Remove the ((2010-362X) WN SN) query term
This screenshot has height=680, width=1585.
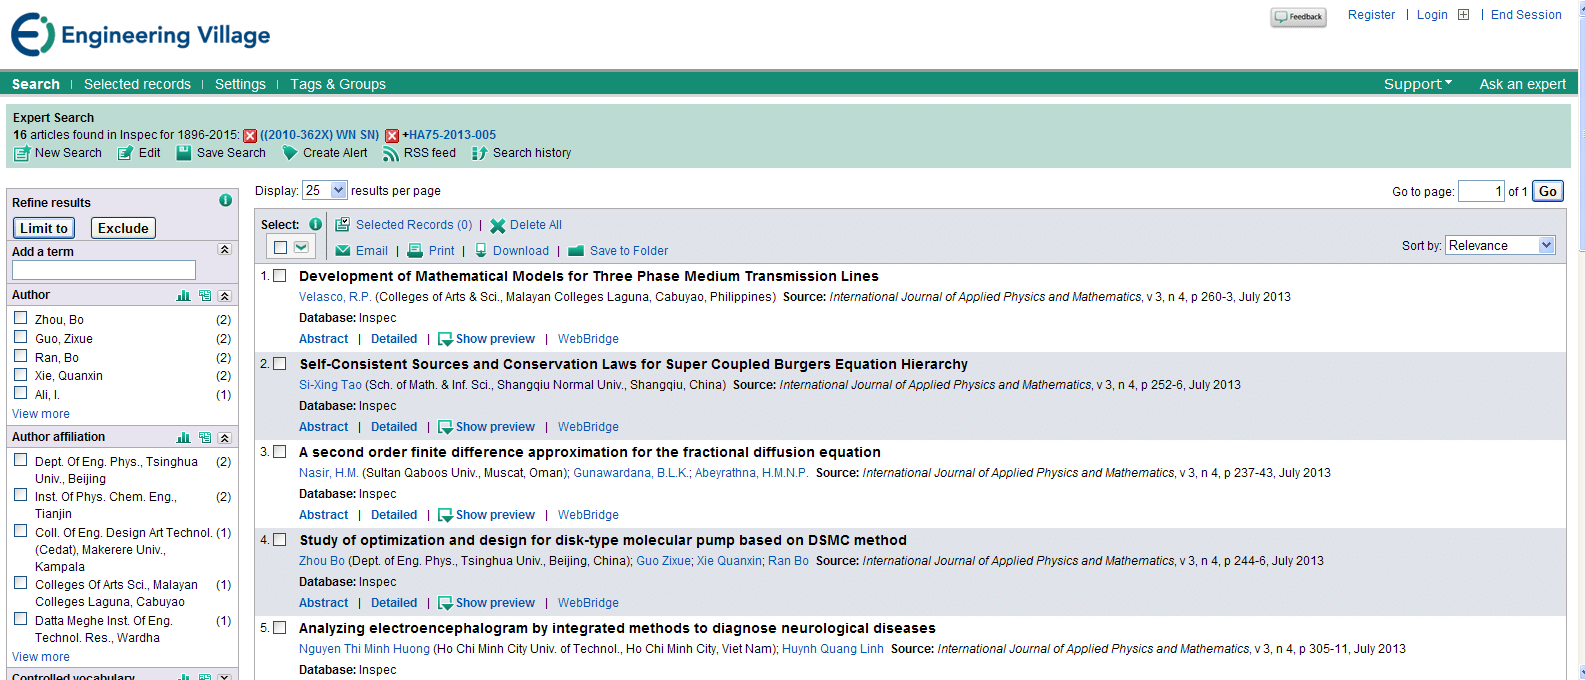coord(250,136)
